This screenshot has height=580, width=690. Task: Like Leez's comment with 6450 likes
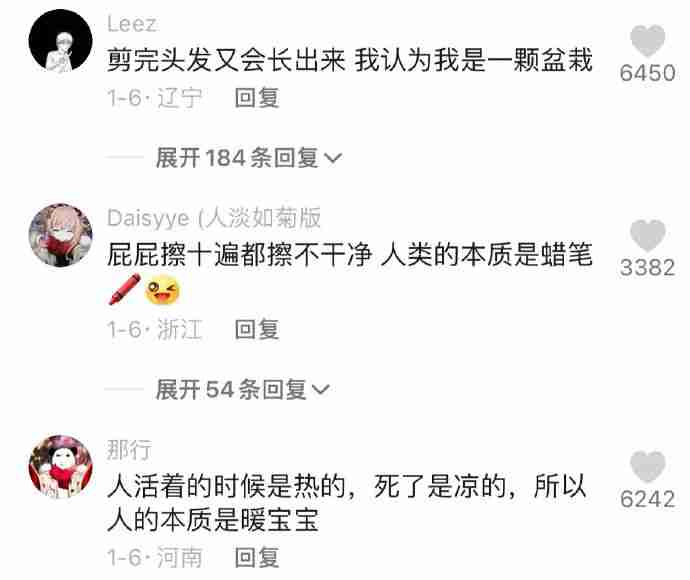pyautogui.click(x=647, y=41)
